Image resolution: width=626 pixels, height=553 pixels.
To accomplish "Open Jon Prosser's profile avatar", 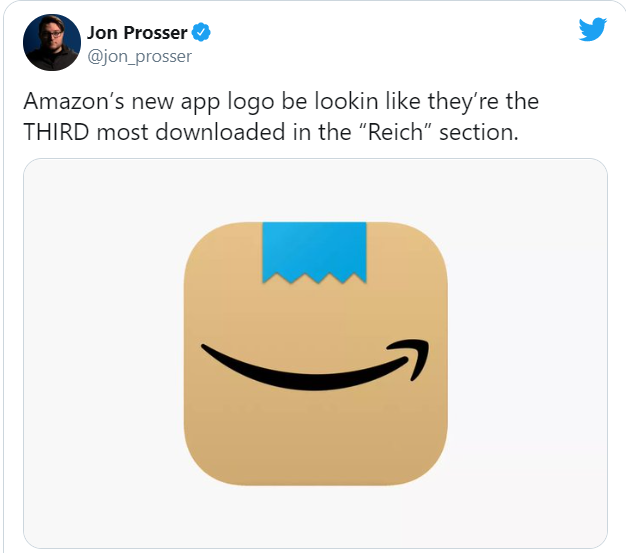I will point(52,43).
